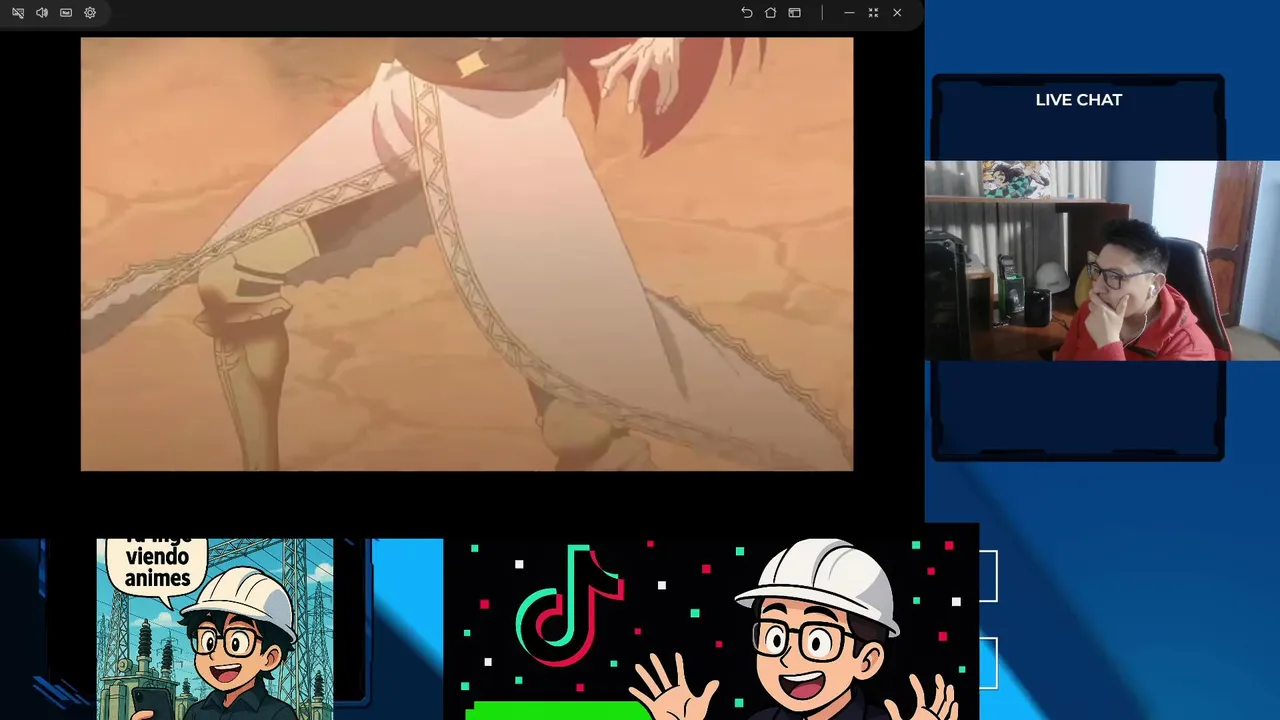Open settings via the gear icon
Image resolution: width=1280 pixels, height=720 pixels.
click(x=90, y=13)
